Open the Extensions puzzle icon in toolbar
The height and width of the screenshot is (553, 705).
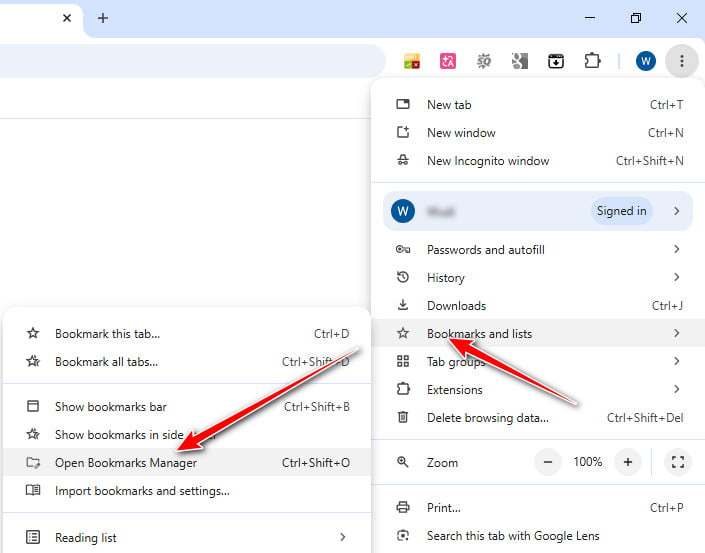point(592,61)
